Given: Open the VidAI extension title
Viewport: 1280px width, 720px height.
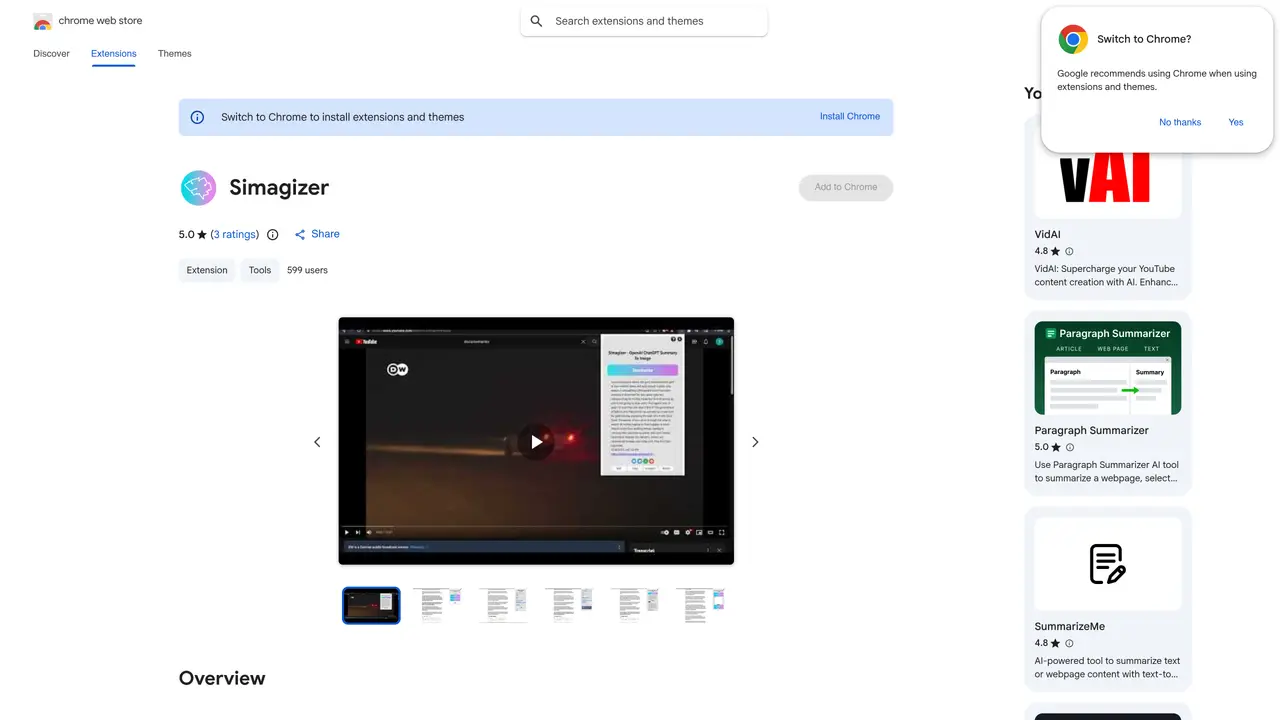Looking at the screenshot, I should [1048, 234].
